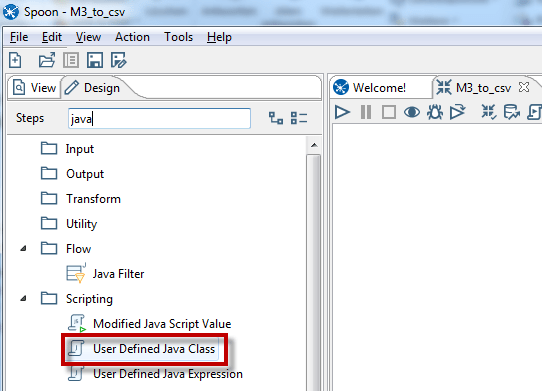Collapse the Flow folder
Screen dimensions: 542x391
tap(24, 249)
